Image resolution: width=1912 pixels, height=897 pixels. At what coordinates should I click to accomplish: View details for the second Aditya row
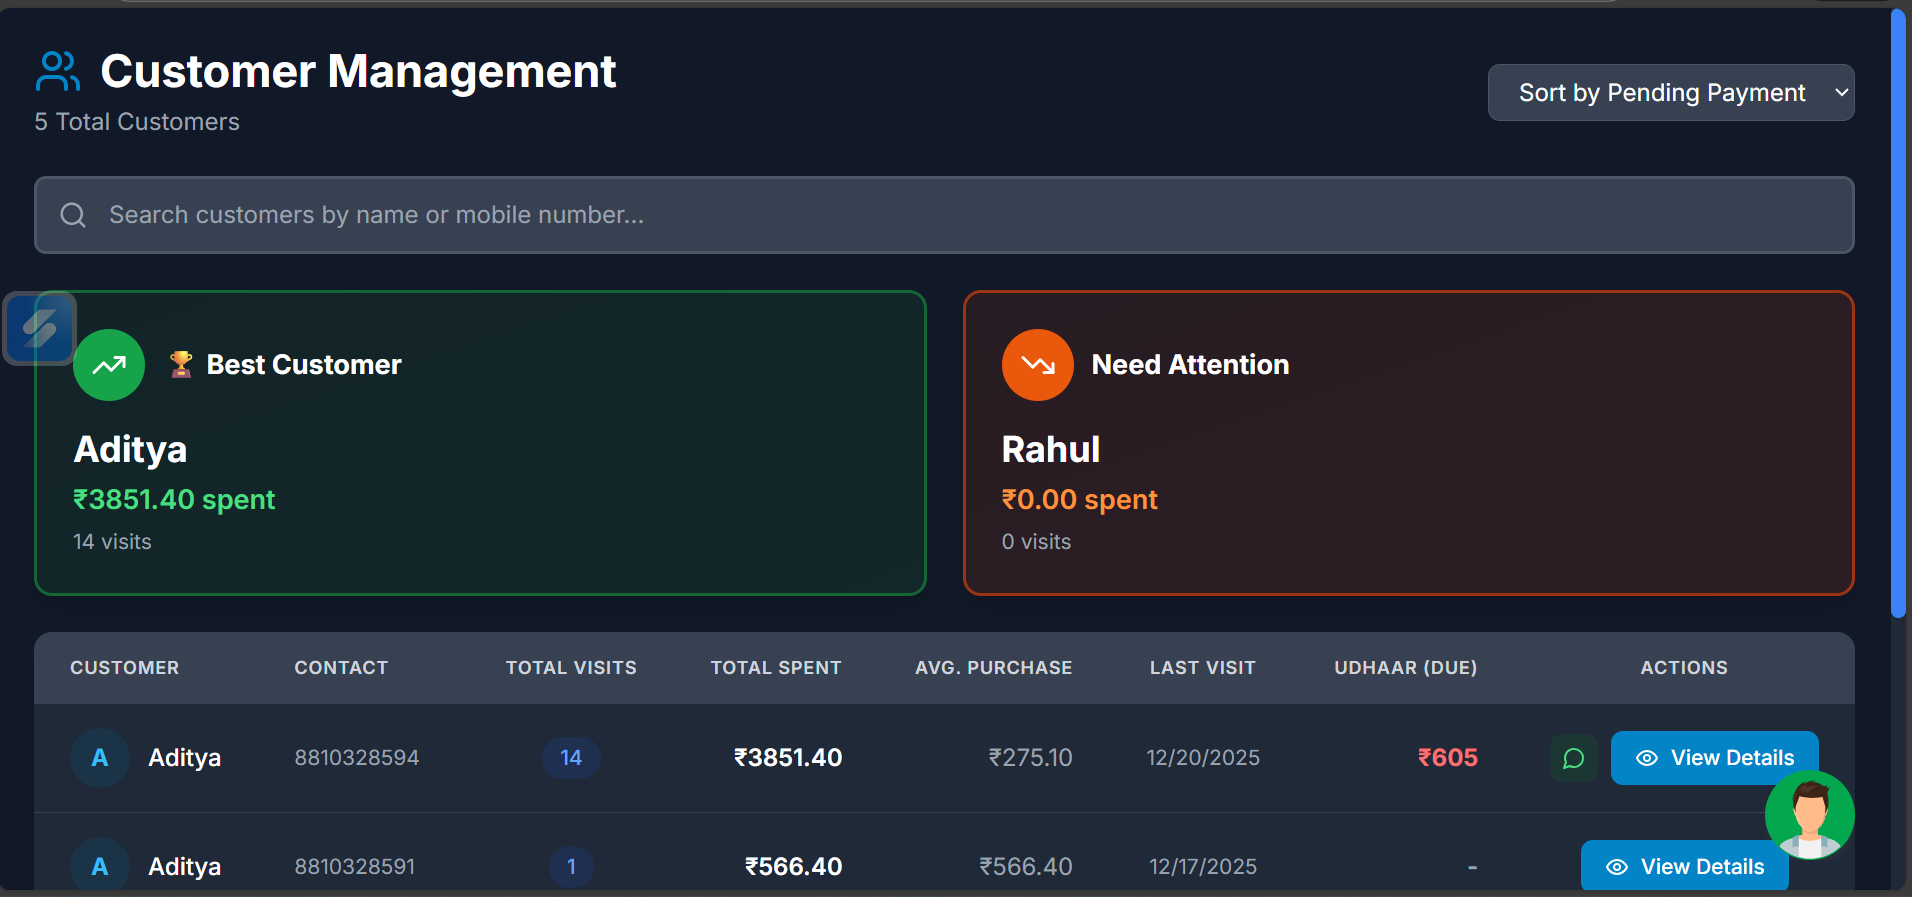point(1684,867)
